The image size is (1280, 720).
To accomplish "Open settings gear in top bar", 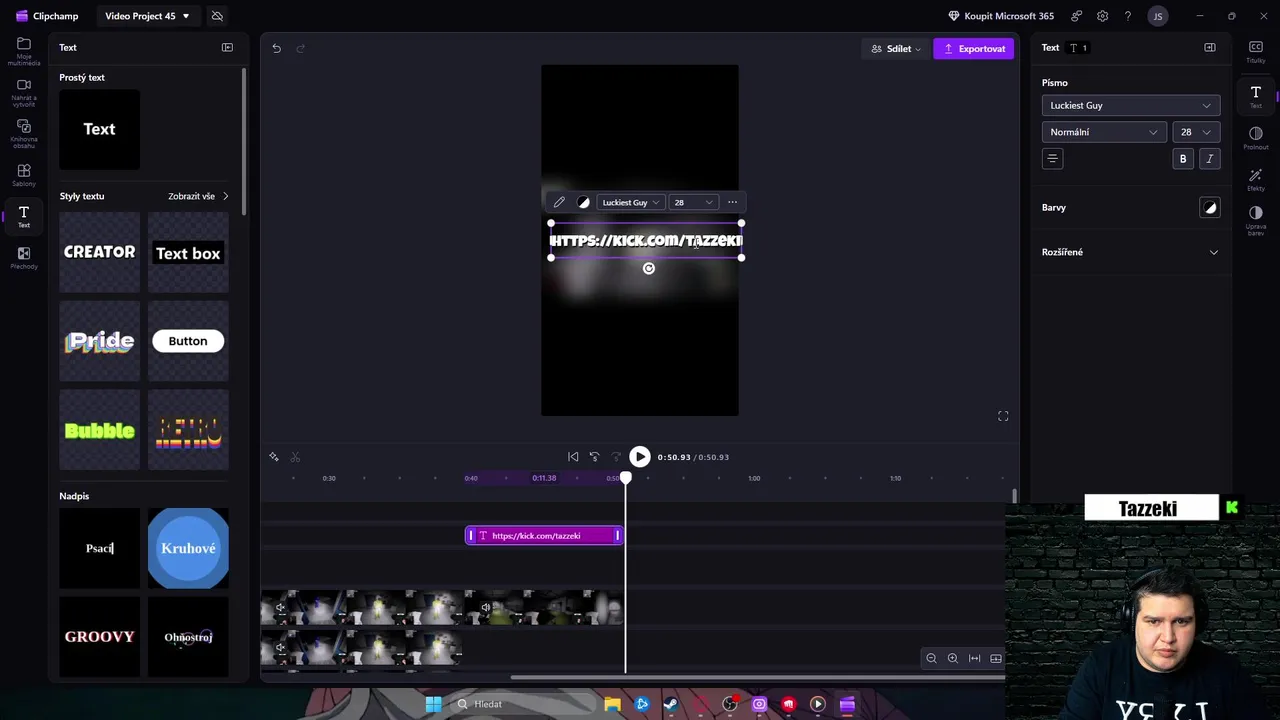I will (1102, 16).
